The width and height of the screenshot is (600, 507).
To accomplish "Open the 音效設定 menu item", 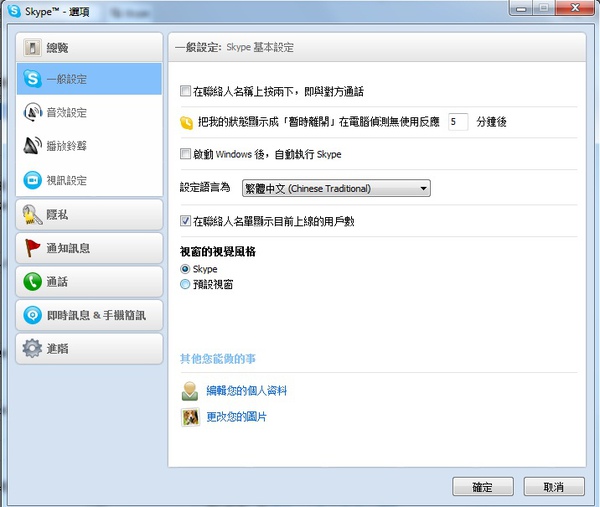I will tap(89, 112).
